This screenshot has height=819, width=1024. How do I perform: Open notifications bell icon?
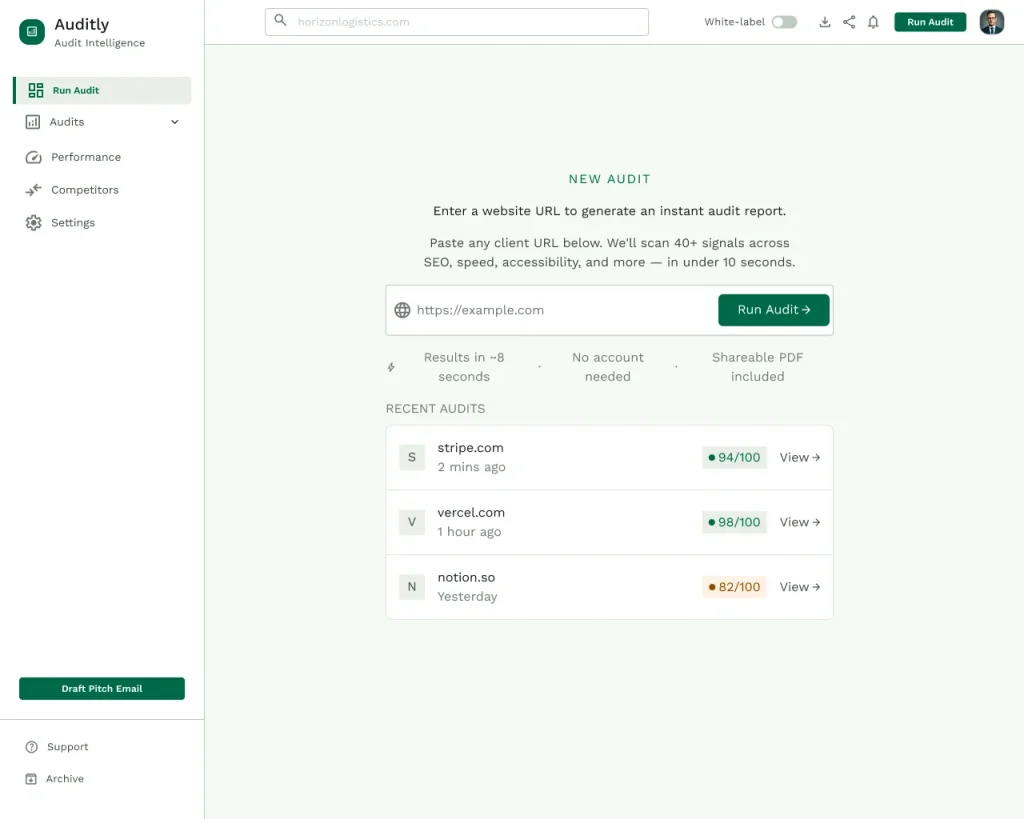pyautogui.click(x=873, y=22)
